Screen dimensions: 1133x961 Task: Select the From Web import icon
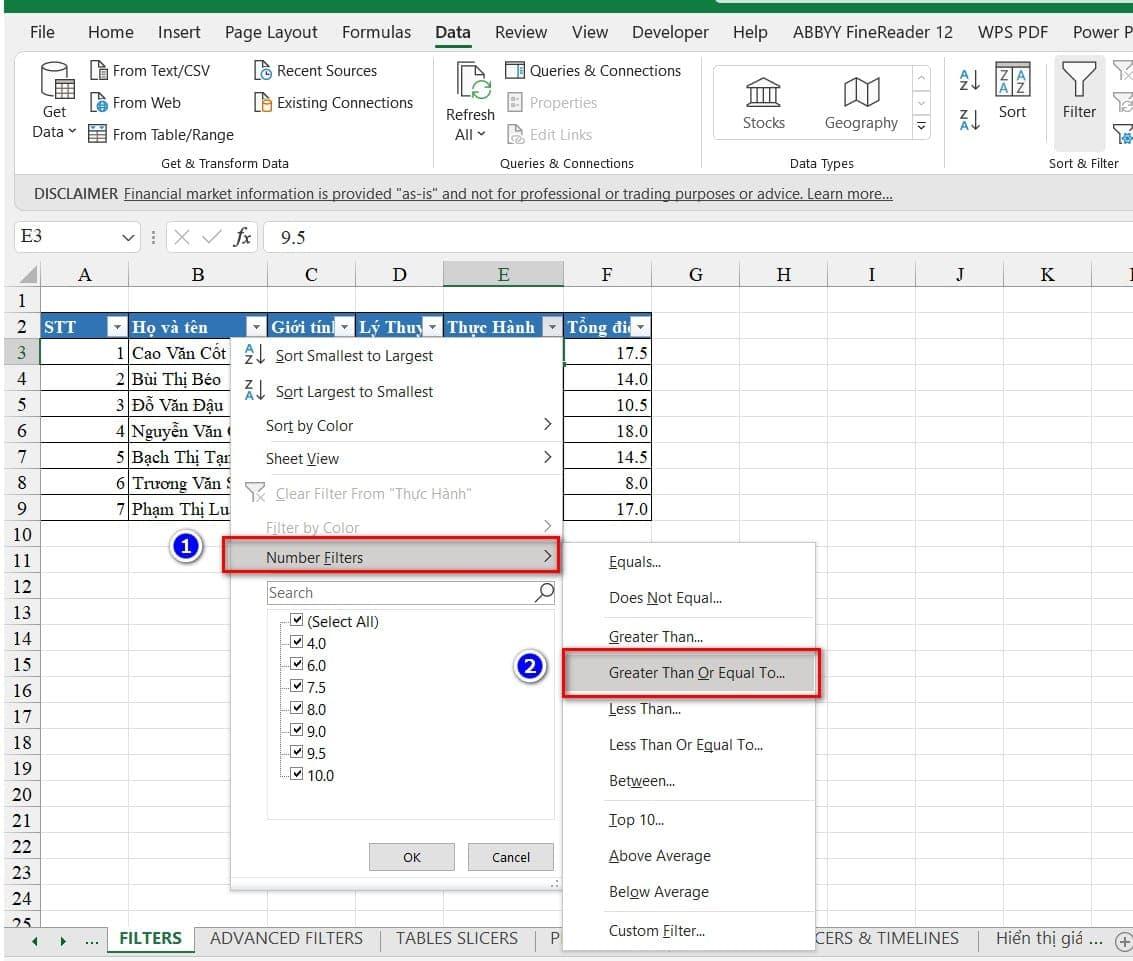tap(98, 103)
